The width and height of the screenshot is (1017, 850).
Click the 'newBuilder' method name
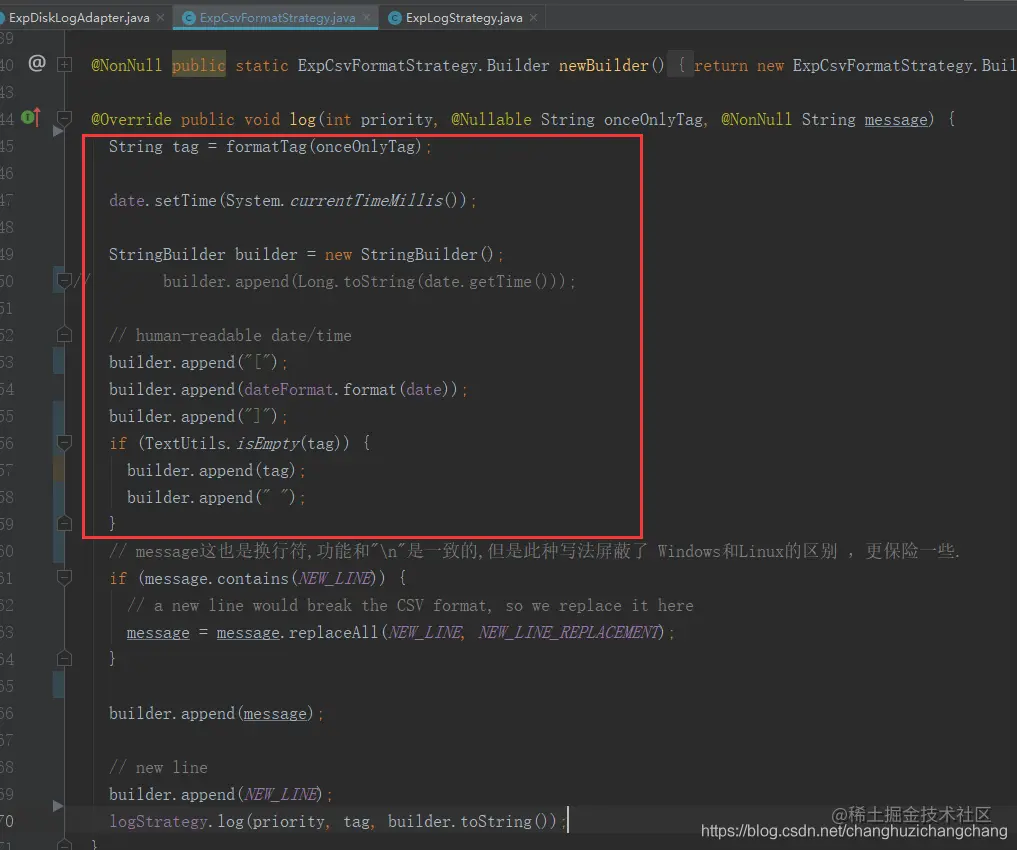pos(603,65)
